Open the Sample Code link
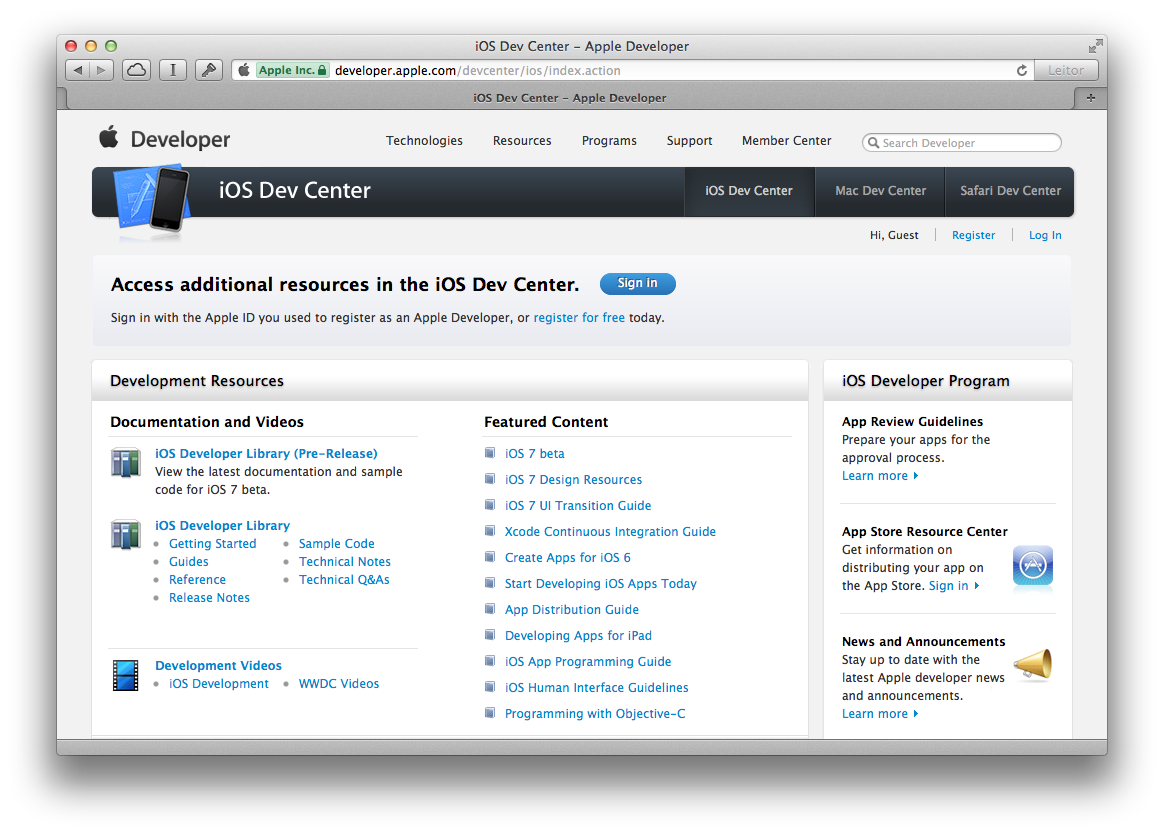The height and width of the screenshot is (834, 1164). [x=336, y=544]
